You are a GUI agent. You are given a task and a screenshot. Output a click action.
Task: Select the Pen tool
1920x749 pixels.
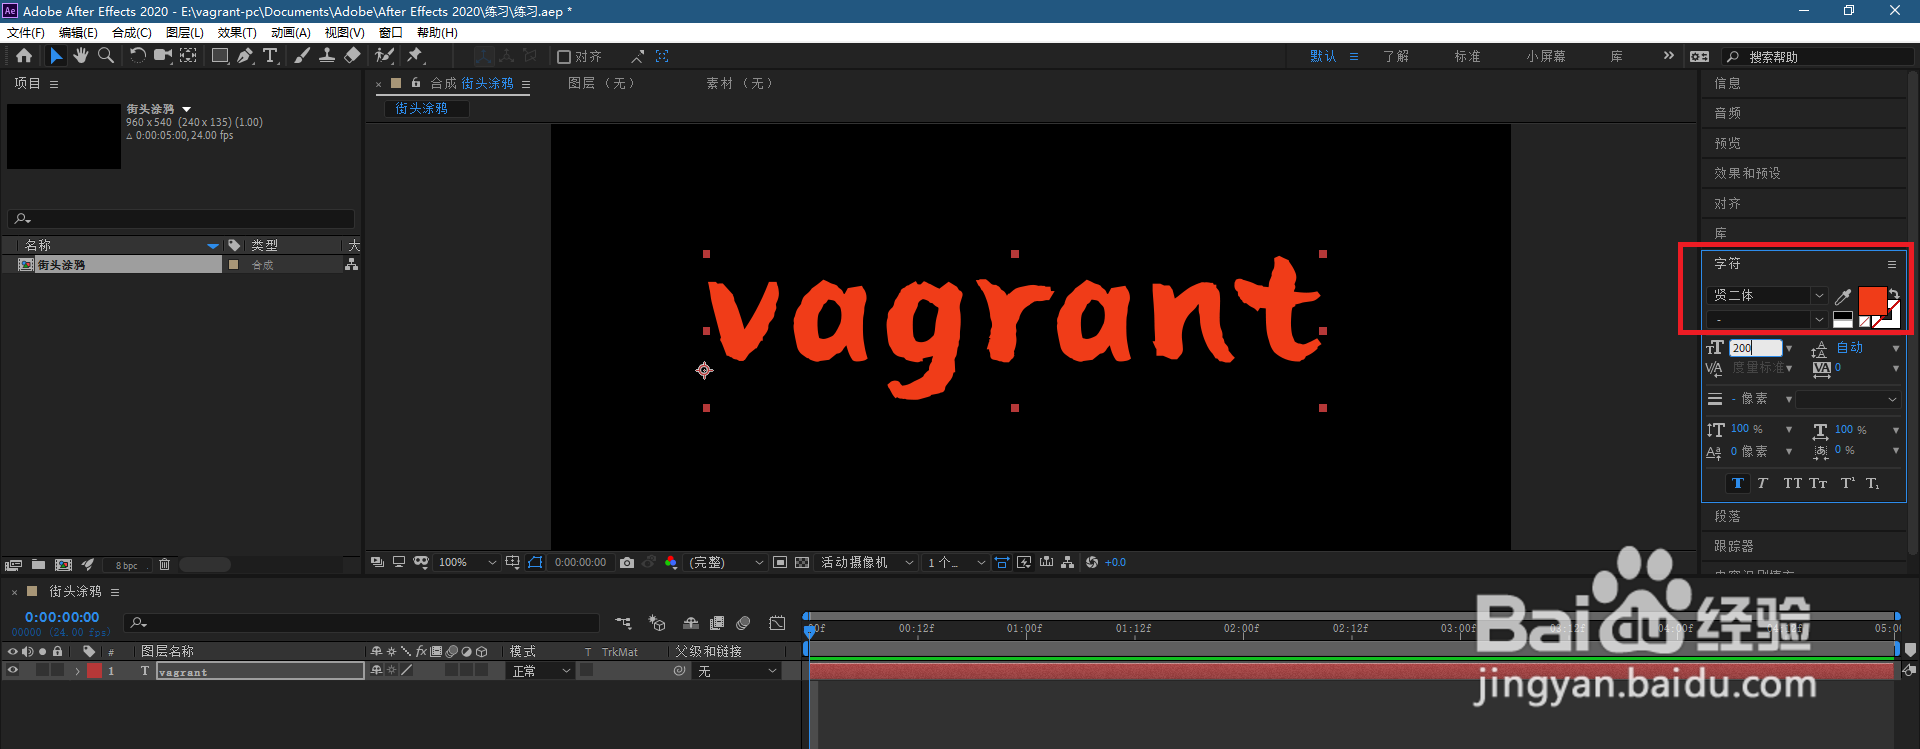click(x=245, y=56)
